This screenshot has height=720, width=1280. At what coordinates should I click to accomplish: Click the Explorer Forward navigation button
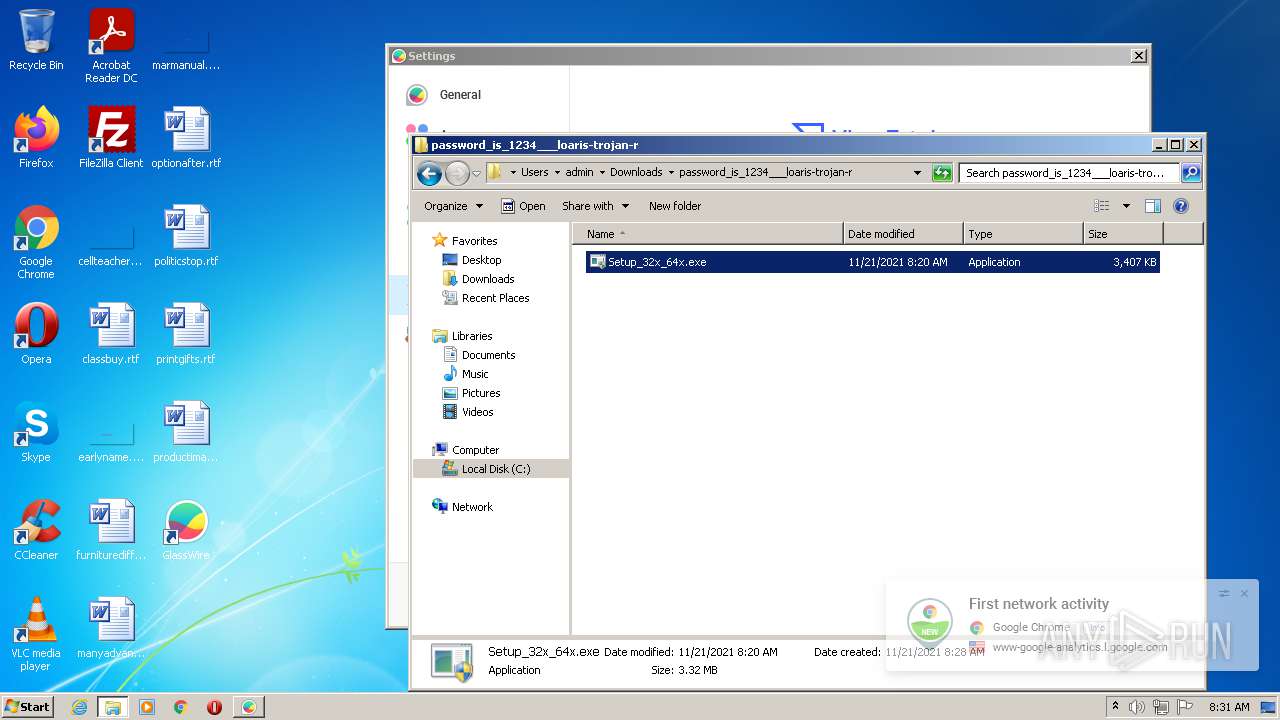pyautogui.click(x=457, y=173)
